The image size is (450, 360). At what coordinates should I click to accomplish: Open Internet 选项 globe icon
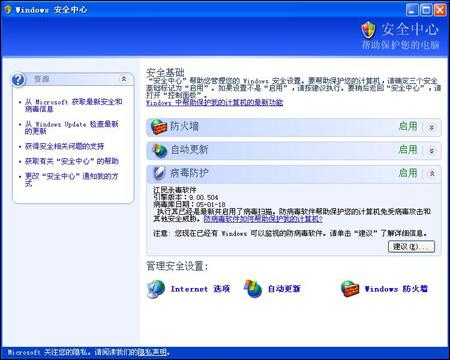(x=156, y=289)
